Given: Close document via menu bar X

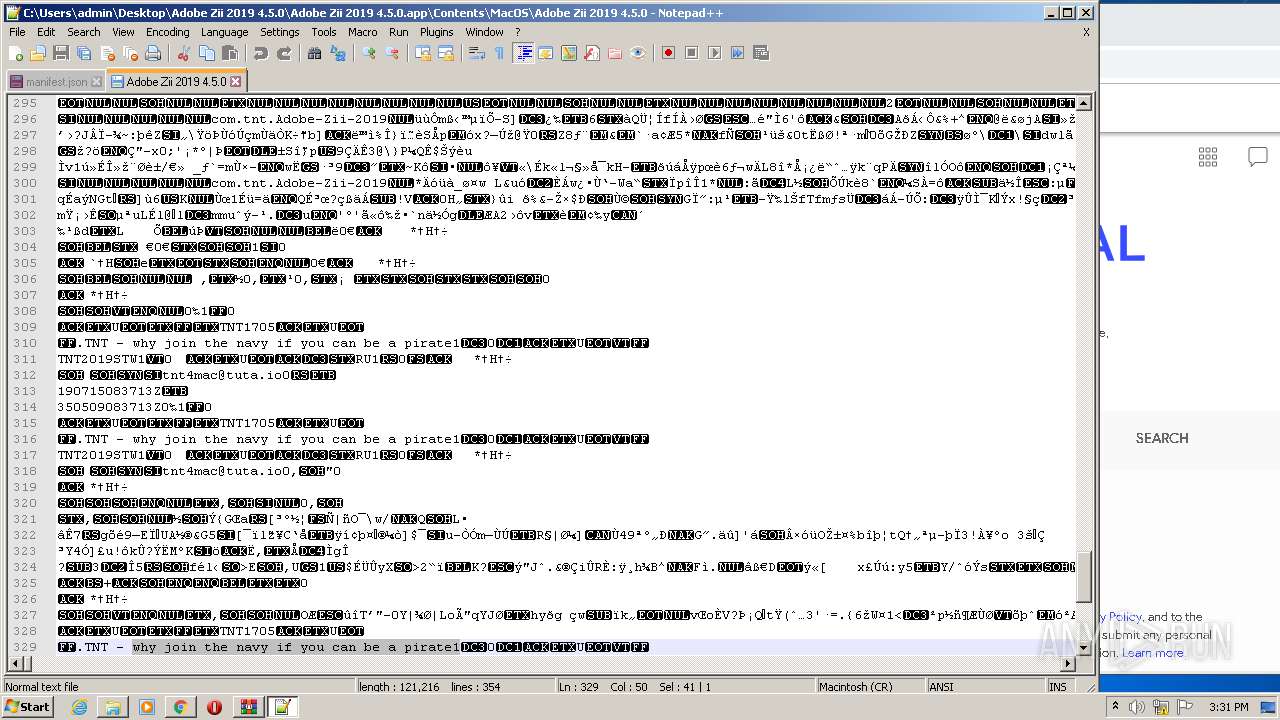Looking at the screenshot, I should tap(1086, 32).
